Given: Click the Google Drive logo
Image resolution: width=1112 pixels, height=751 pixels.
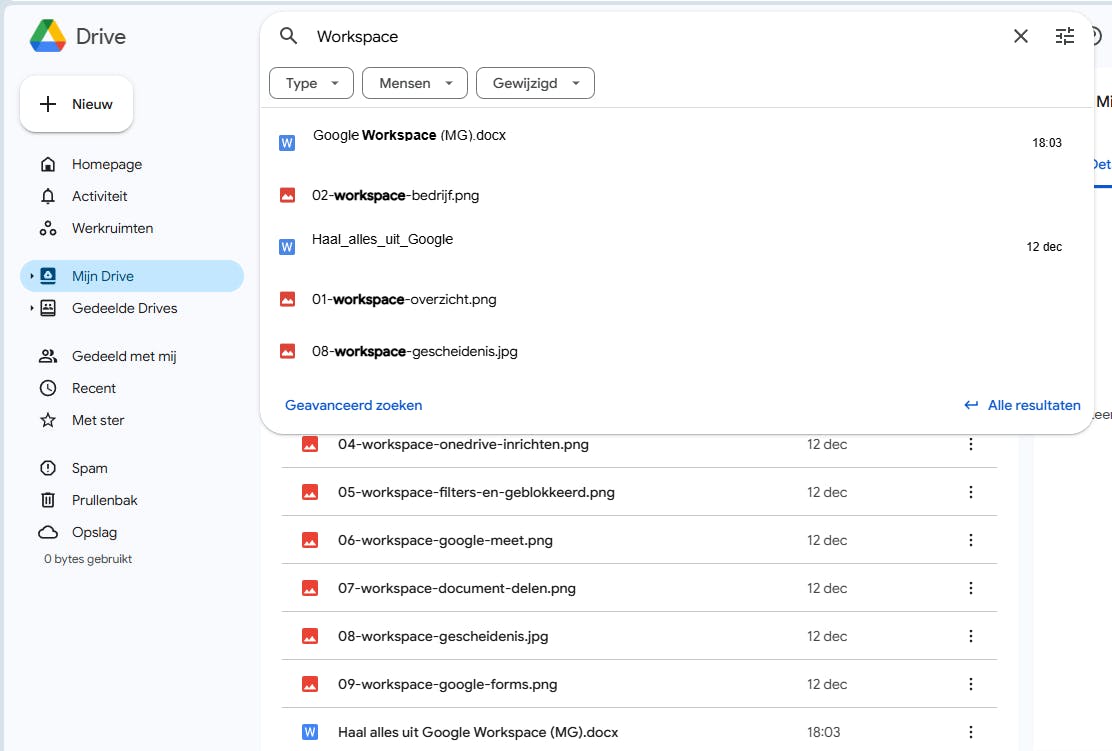Looking at the screenshot, I should click(48, 37).
